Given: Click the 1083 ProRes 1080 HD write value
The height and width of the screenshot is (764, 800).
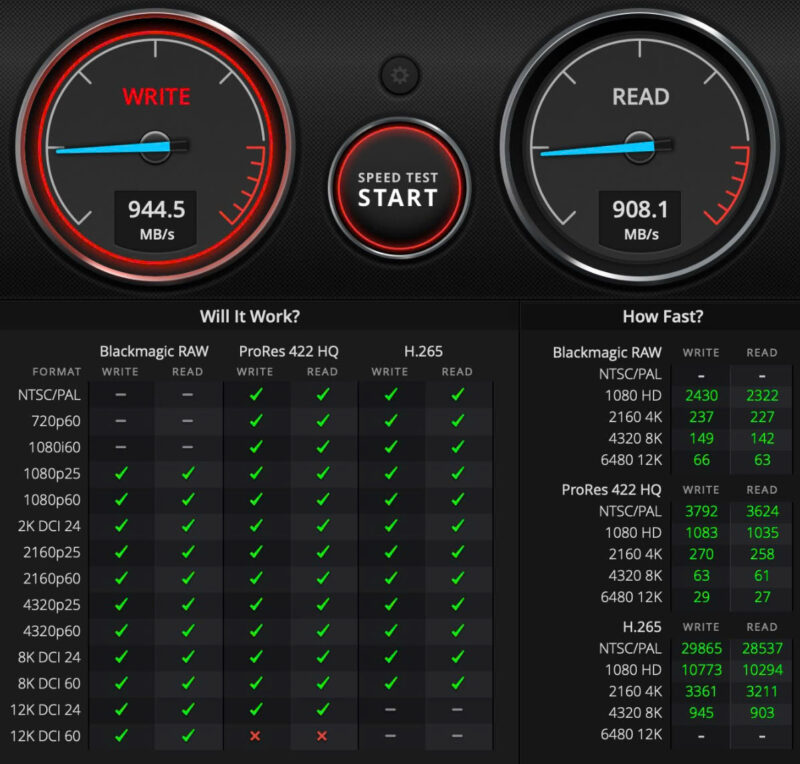Looking at the screenshot, I should [x=702, y=532].
